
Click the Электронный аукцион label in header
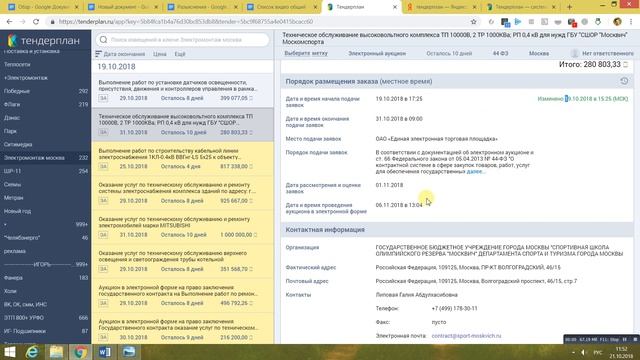pos(377,53)
